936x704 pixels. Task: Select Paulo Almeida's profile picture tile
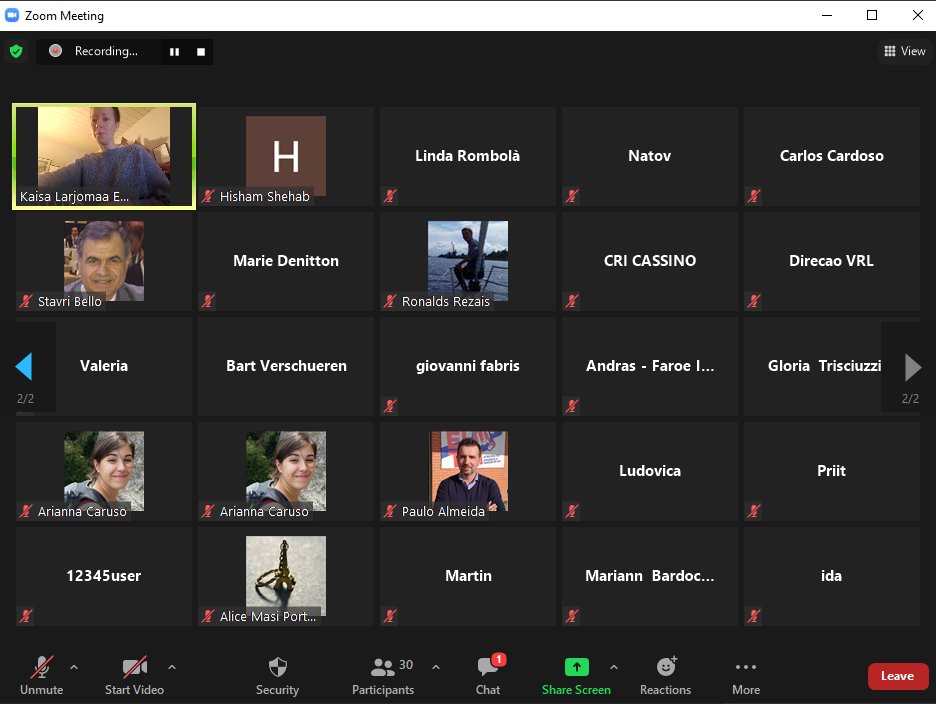pyautogui.click(x=468, y=471)
